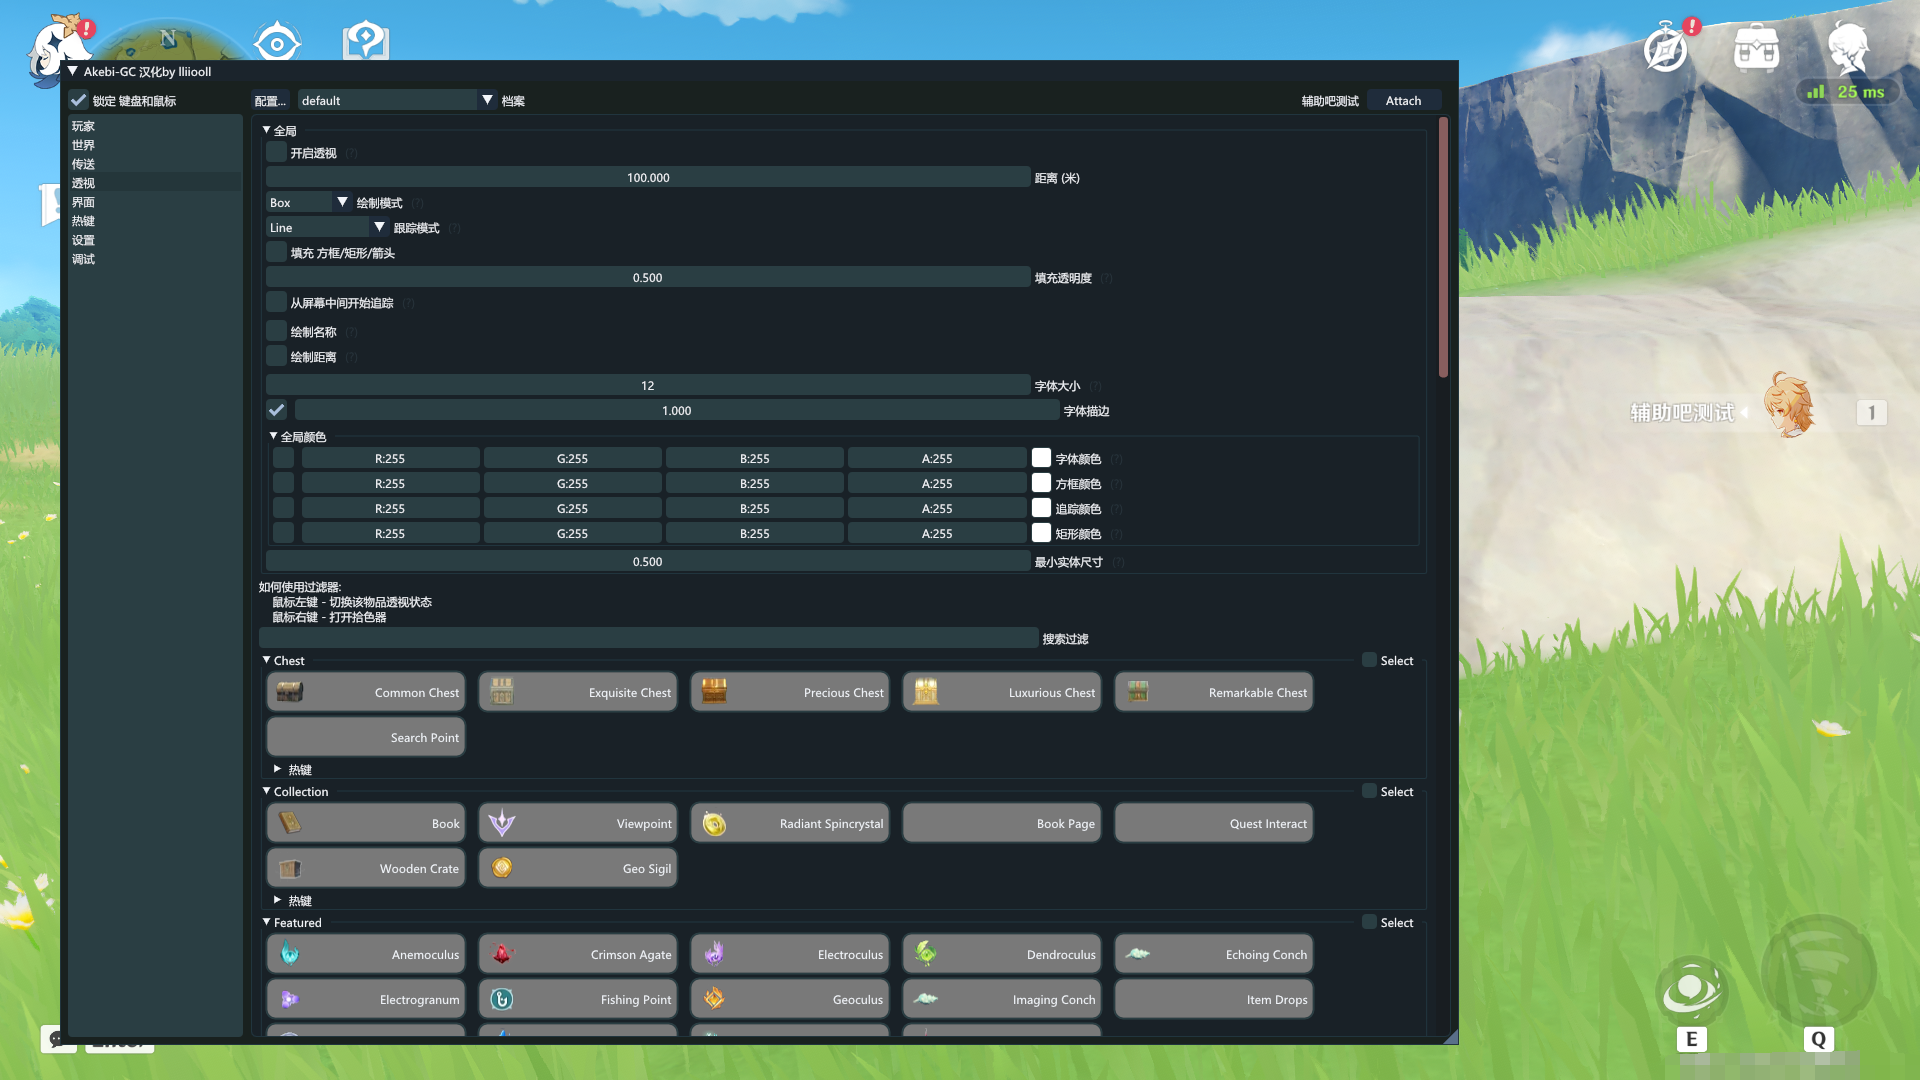Toggle 锁定 键盘和鼠标 checkbox

point(78,100)
